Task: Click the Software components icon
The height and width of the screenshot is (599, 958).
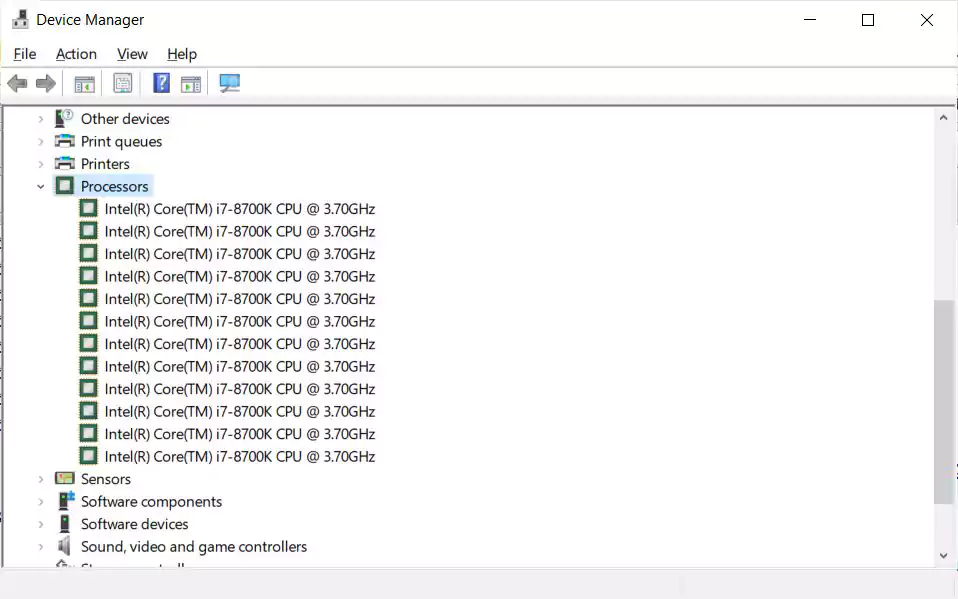Action: 65,501
